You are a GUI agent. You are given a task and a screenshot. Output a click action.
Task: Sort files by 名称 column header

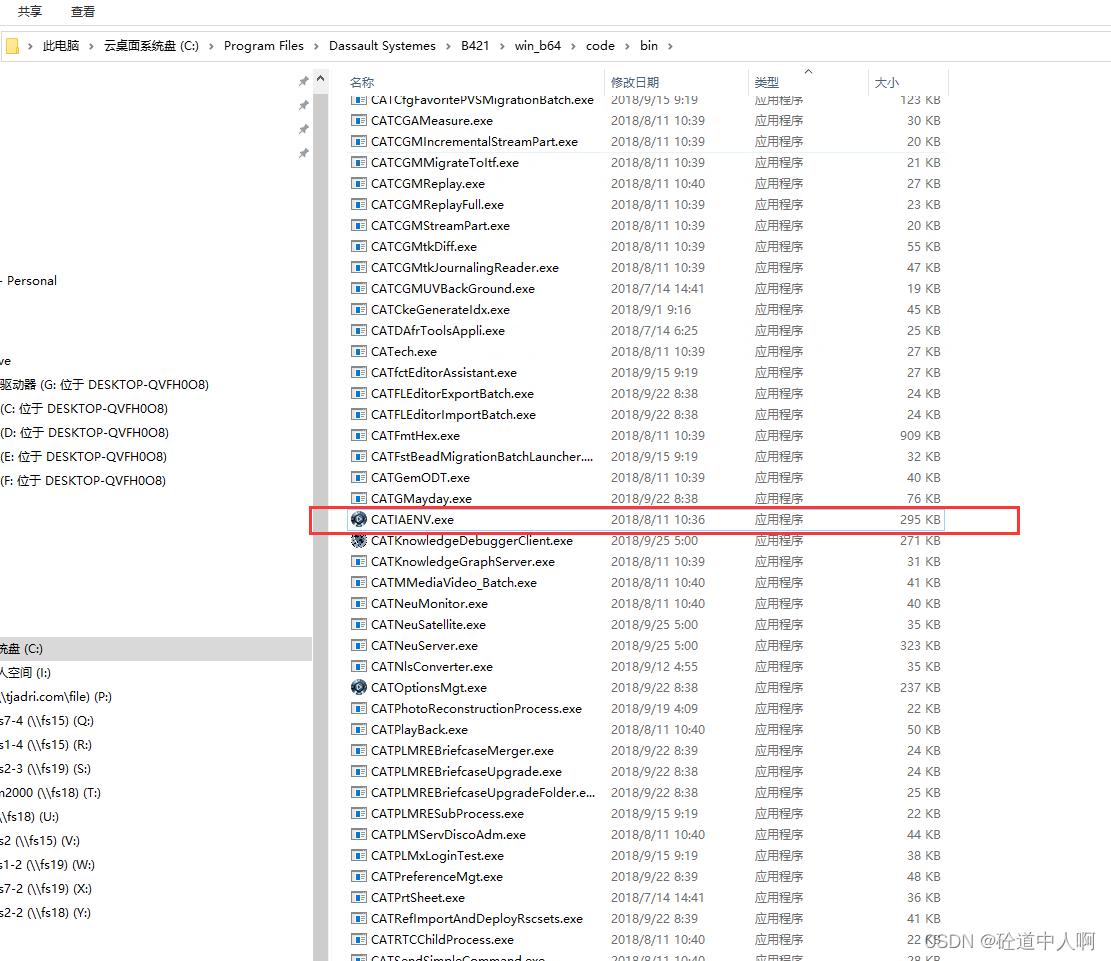coord(362,82)
